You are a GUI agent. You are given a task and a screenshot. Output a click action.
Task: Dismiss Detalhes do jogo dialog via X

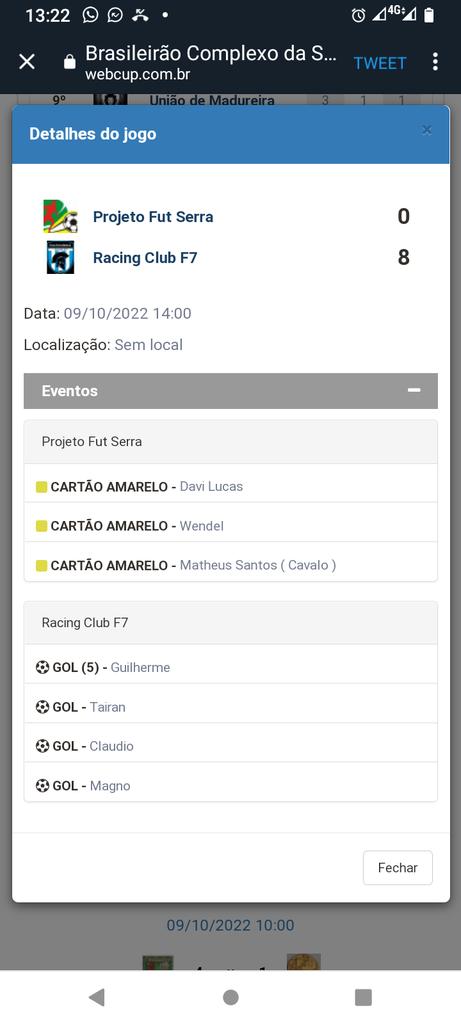[x=426, y=130]
